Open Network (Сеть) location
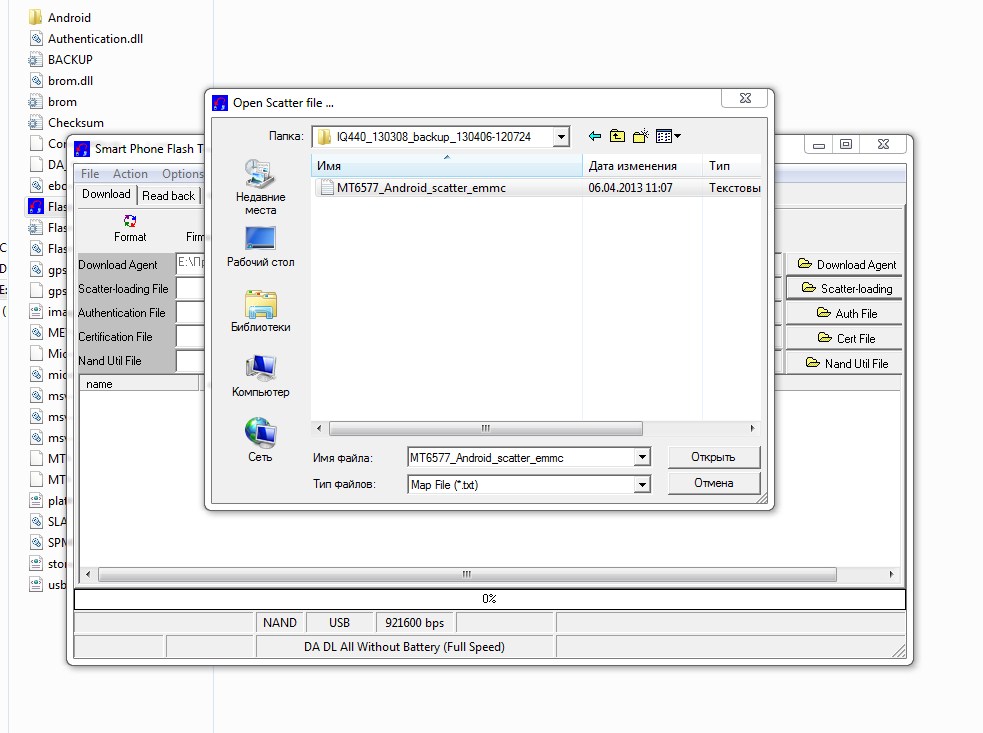Screen dimensions: 983x733 (x=260, y=440)
